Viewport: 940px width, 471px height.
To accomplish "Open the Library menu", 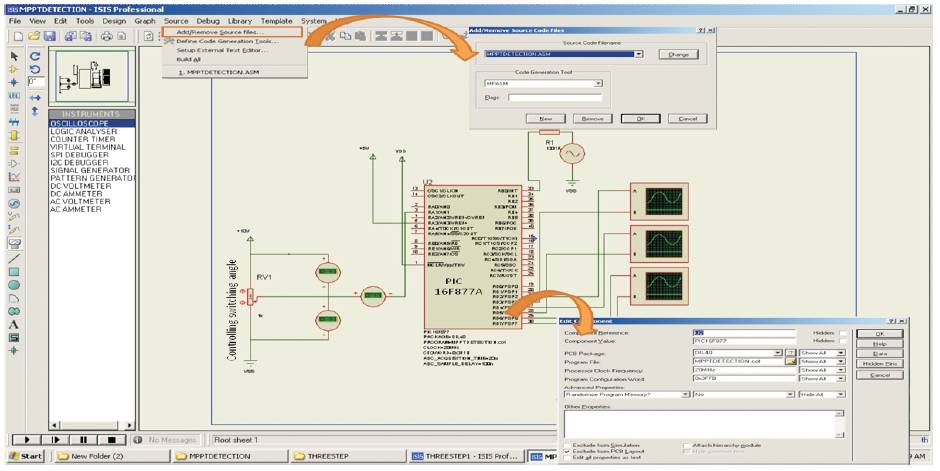I will [240, 21].
